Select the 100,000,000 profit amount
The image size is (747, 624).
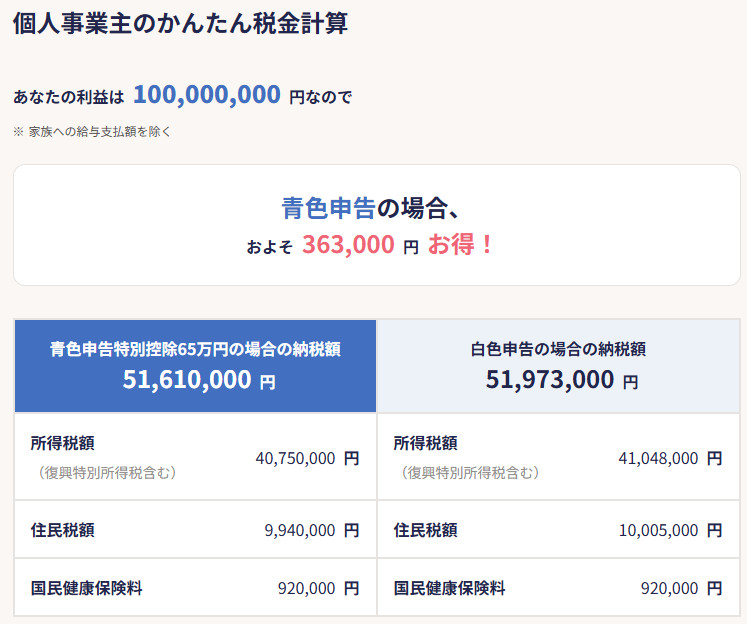click(206, 95)
